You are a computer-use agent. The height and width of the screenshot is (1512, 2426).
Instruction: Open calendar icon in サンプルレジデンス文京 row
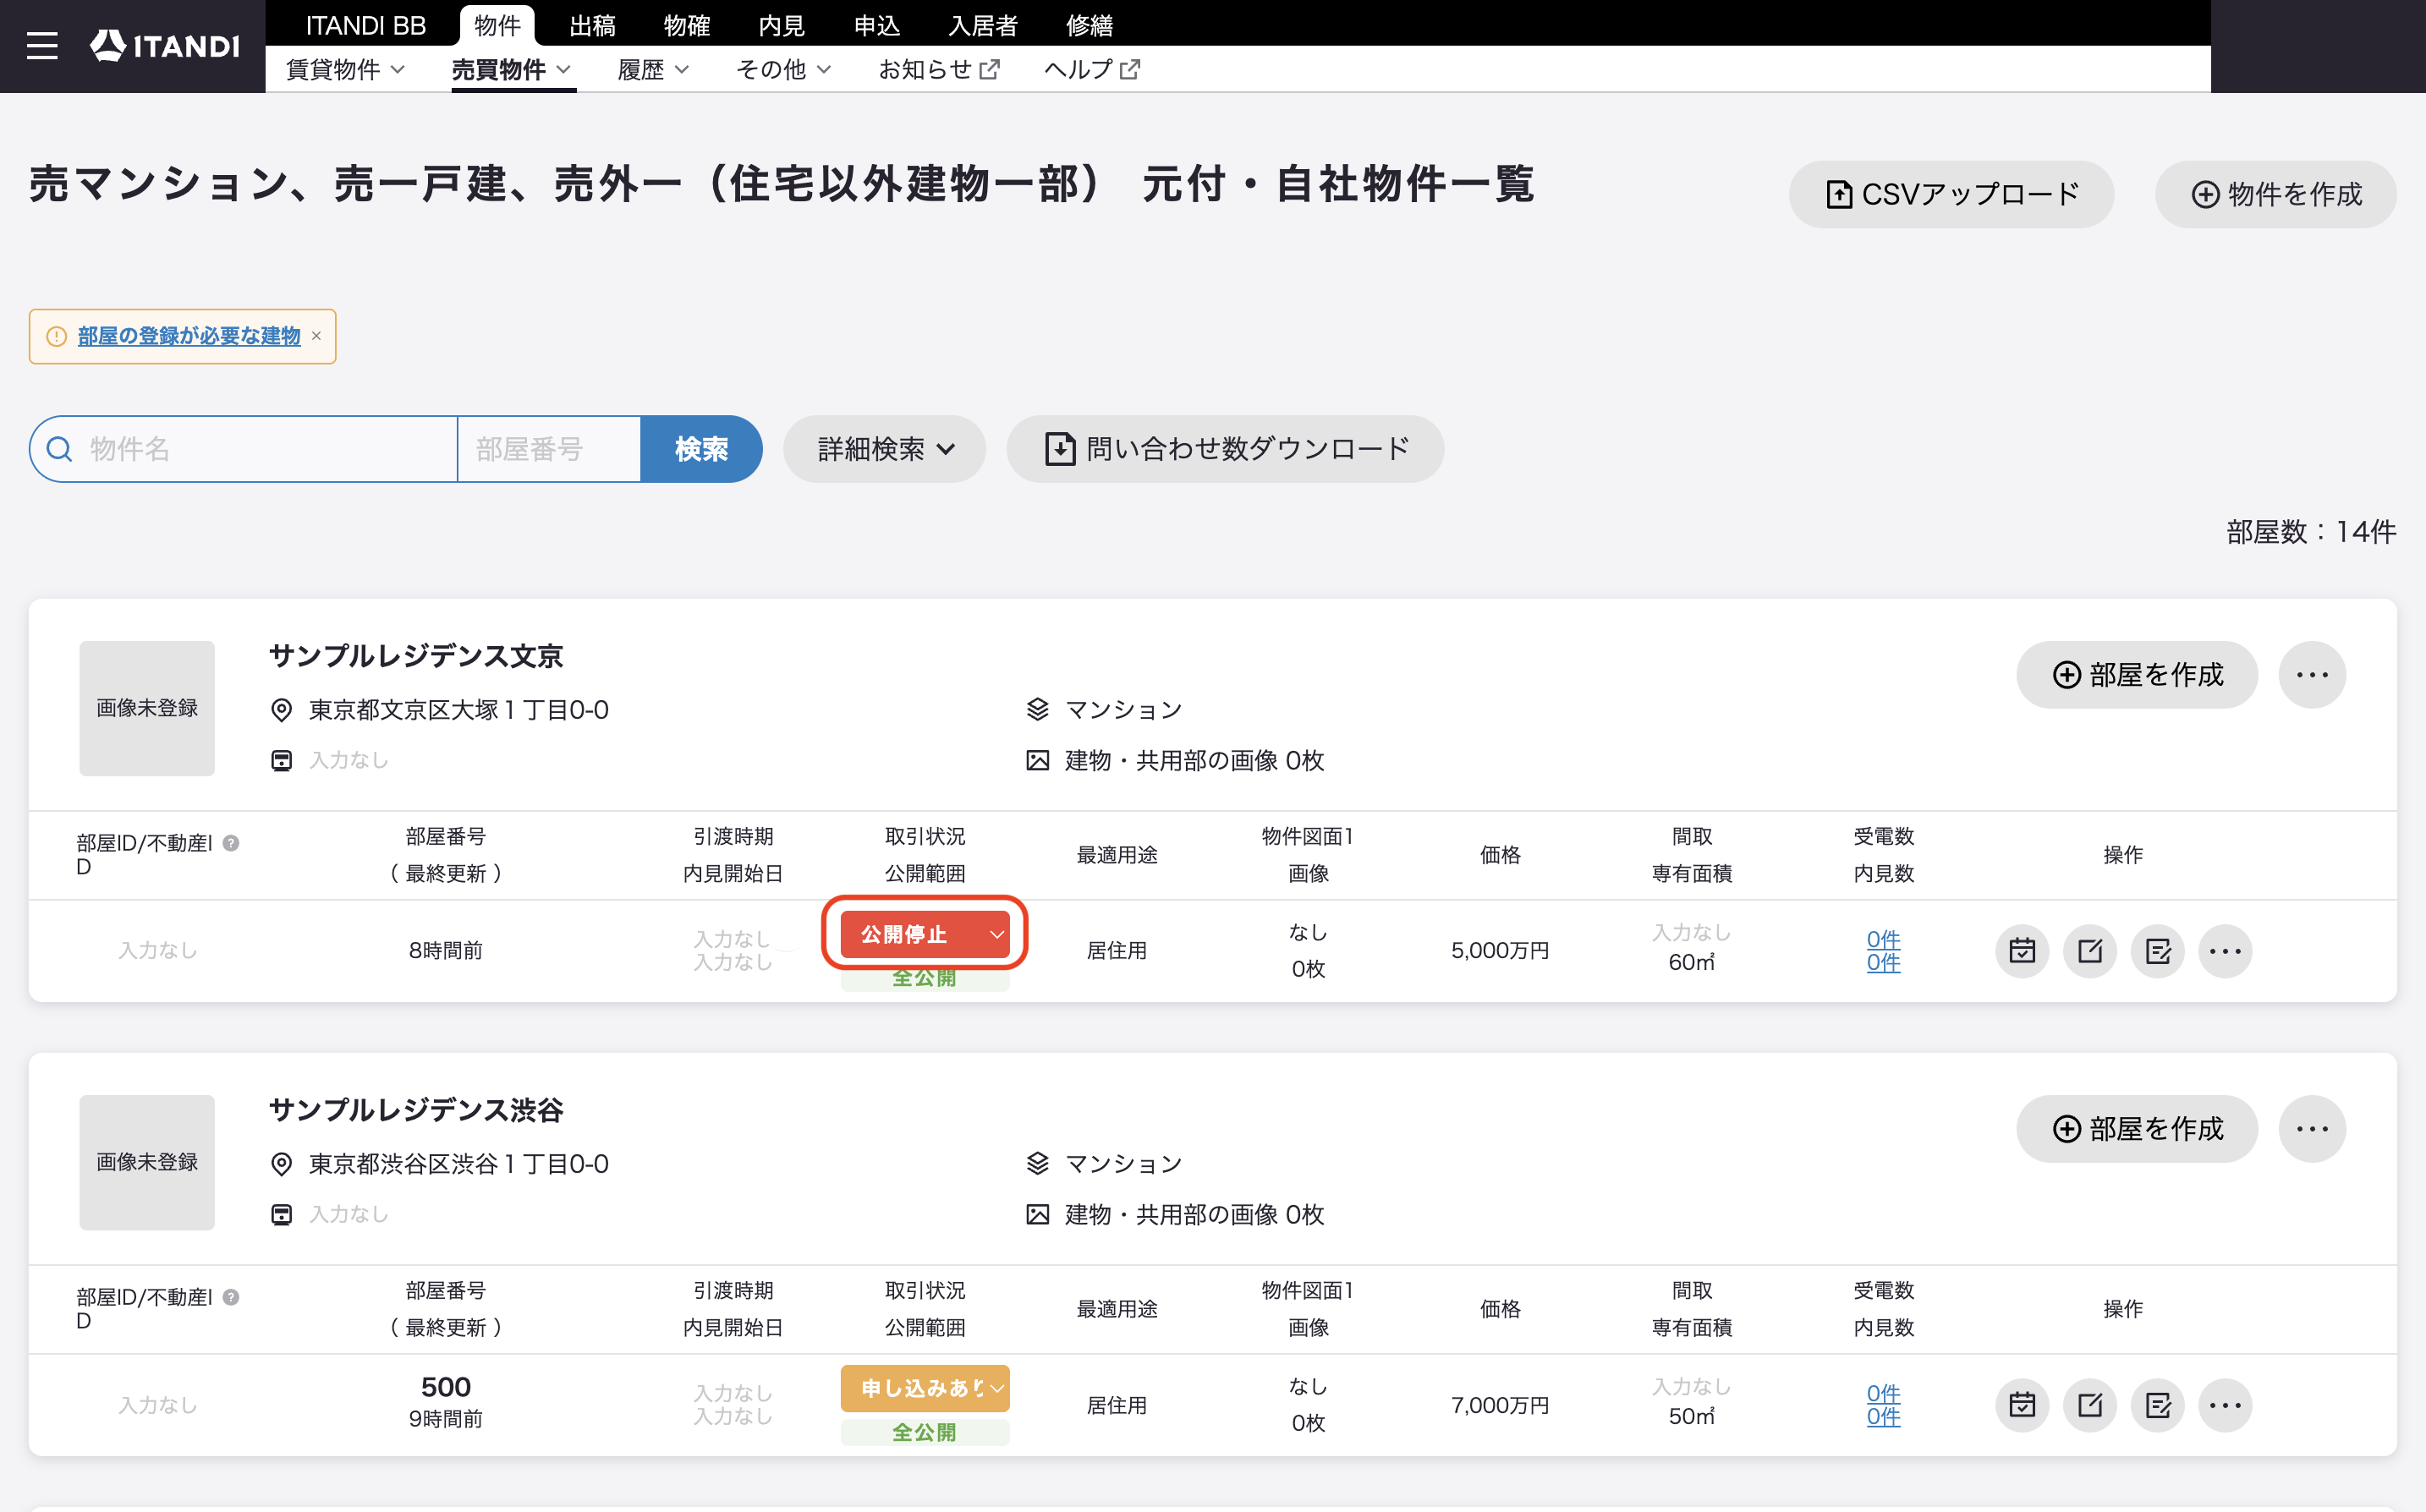pos(2022,950)
